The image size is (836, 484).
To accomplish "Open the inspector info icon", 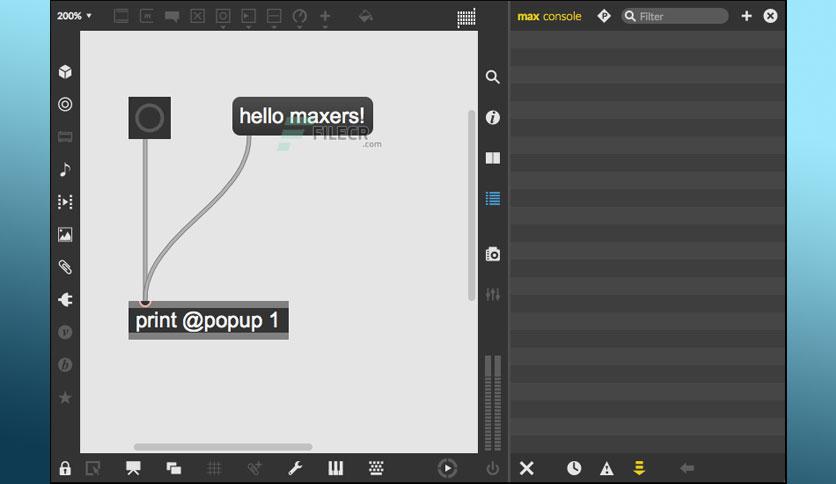I will [x=493, y=117].
